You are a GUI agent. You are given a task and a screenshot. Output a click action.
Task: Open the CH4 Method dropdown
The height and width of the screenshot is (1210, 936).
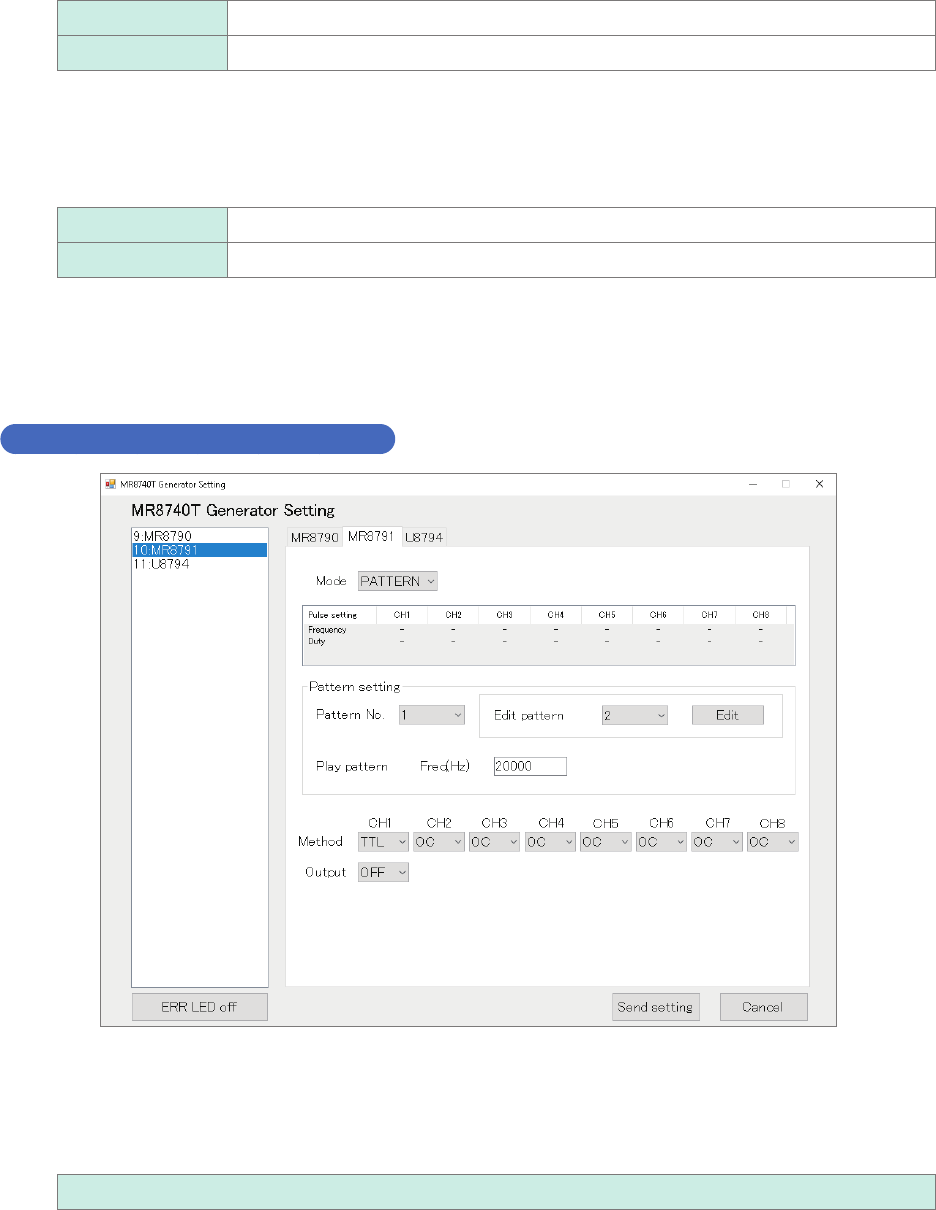(551, 842)
